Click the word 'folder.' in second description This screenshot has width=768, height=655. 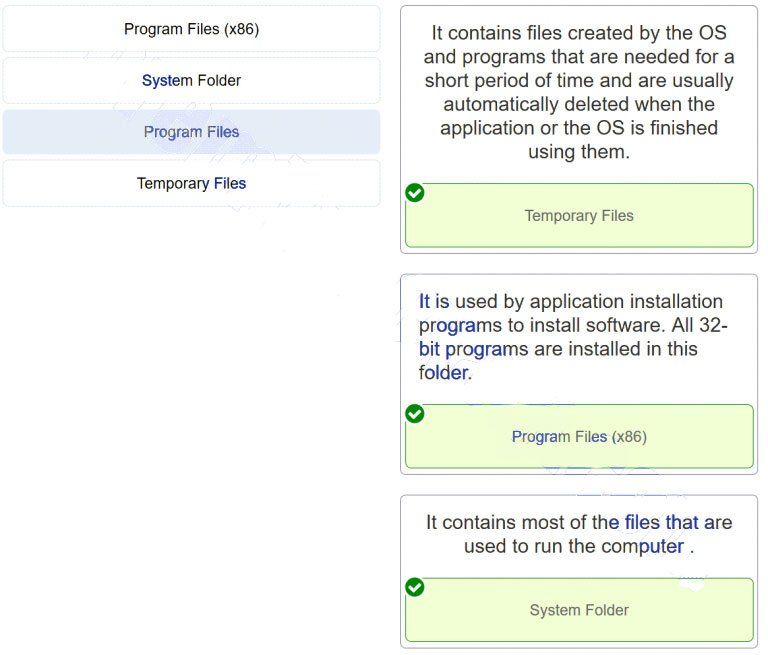click(445, 373)
